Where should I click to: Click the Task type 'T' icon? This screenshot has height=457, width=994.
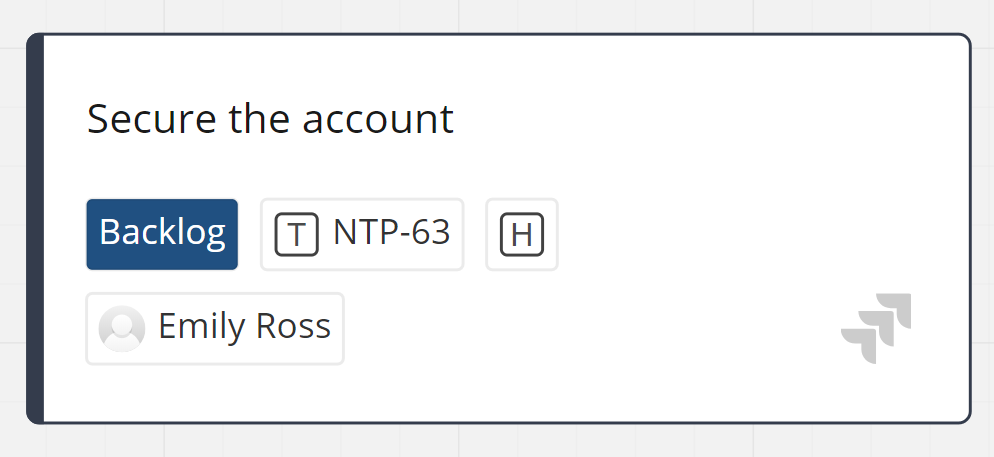pos(296,235)
